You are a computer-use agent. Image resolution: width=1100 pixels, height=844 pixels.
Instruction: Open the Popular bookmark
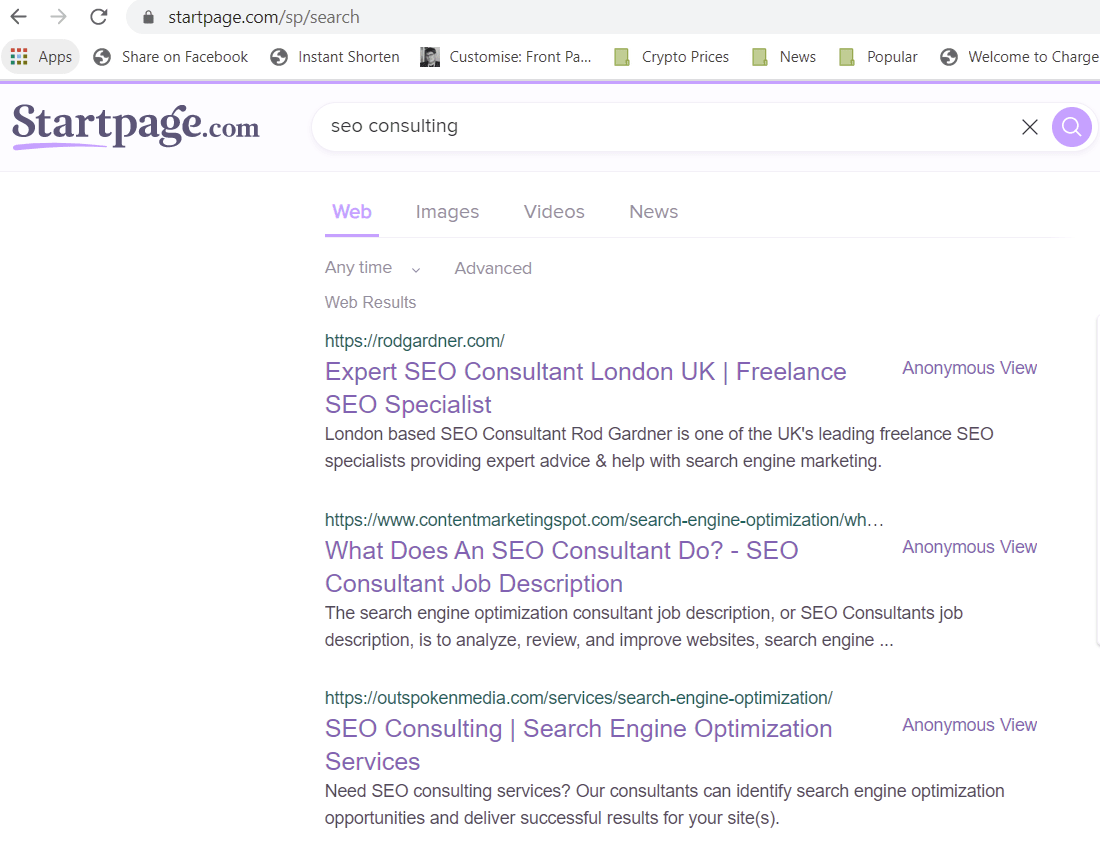878,57
